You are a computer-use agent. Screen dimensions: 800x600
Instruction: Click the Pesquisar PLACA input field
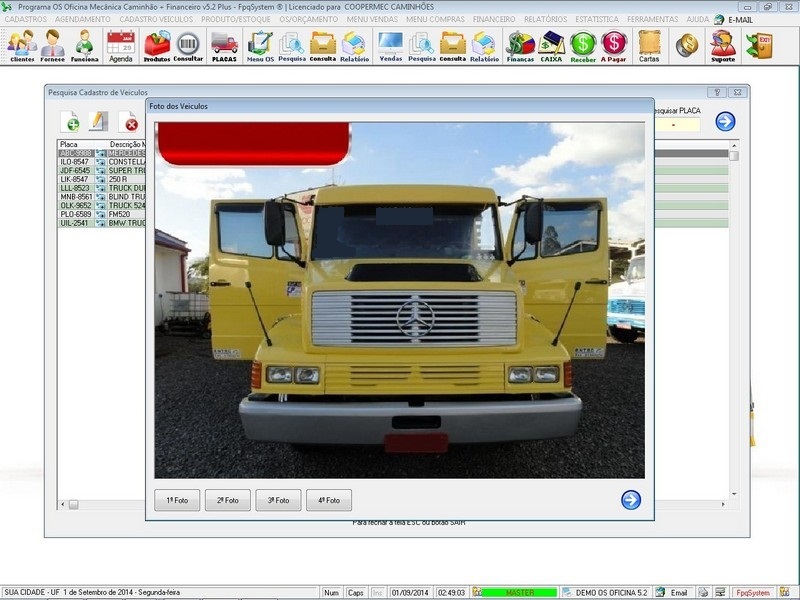(677, 124)
